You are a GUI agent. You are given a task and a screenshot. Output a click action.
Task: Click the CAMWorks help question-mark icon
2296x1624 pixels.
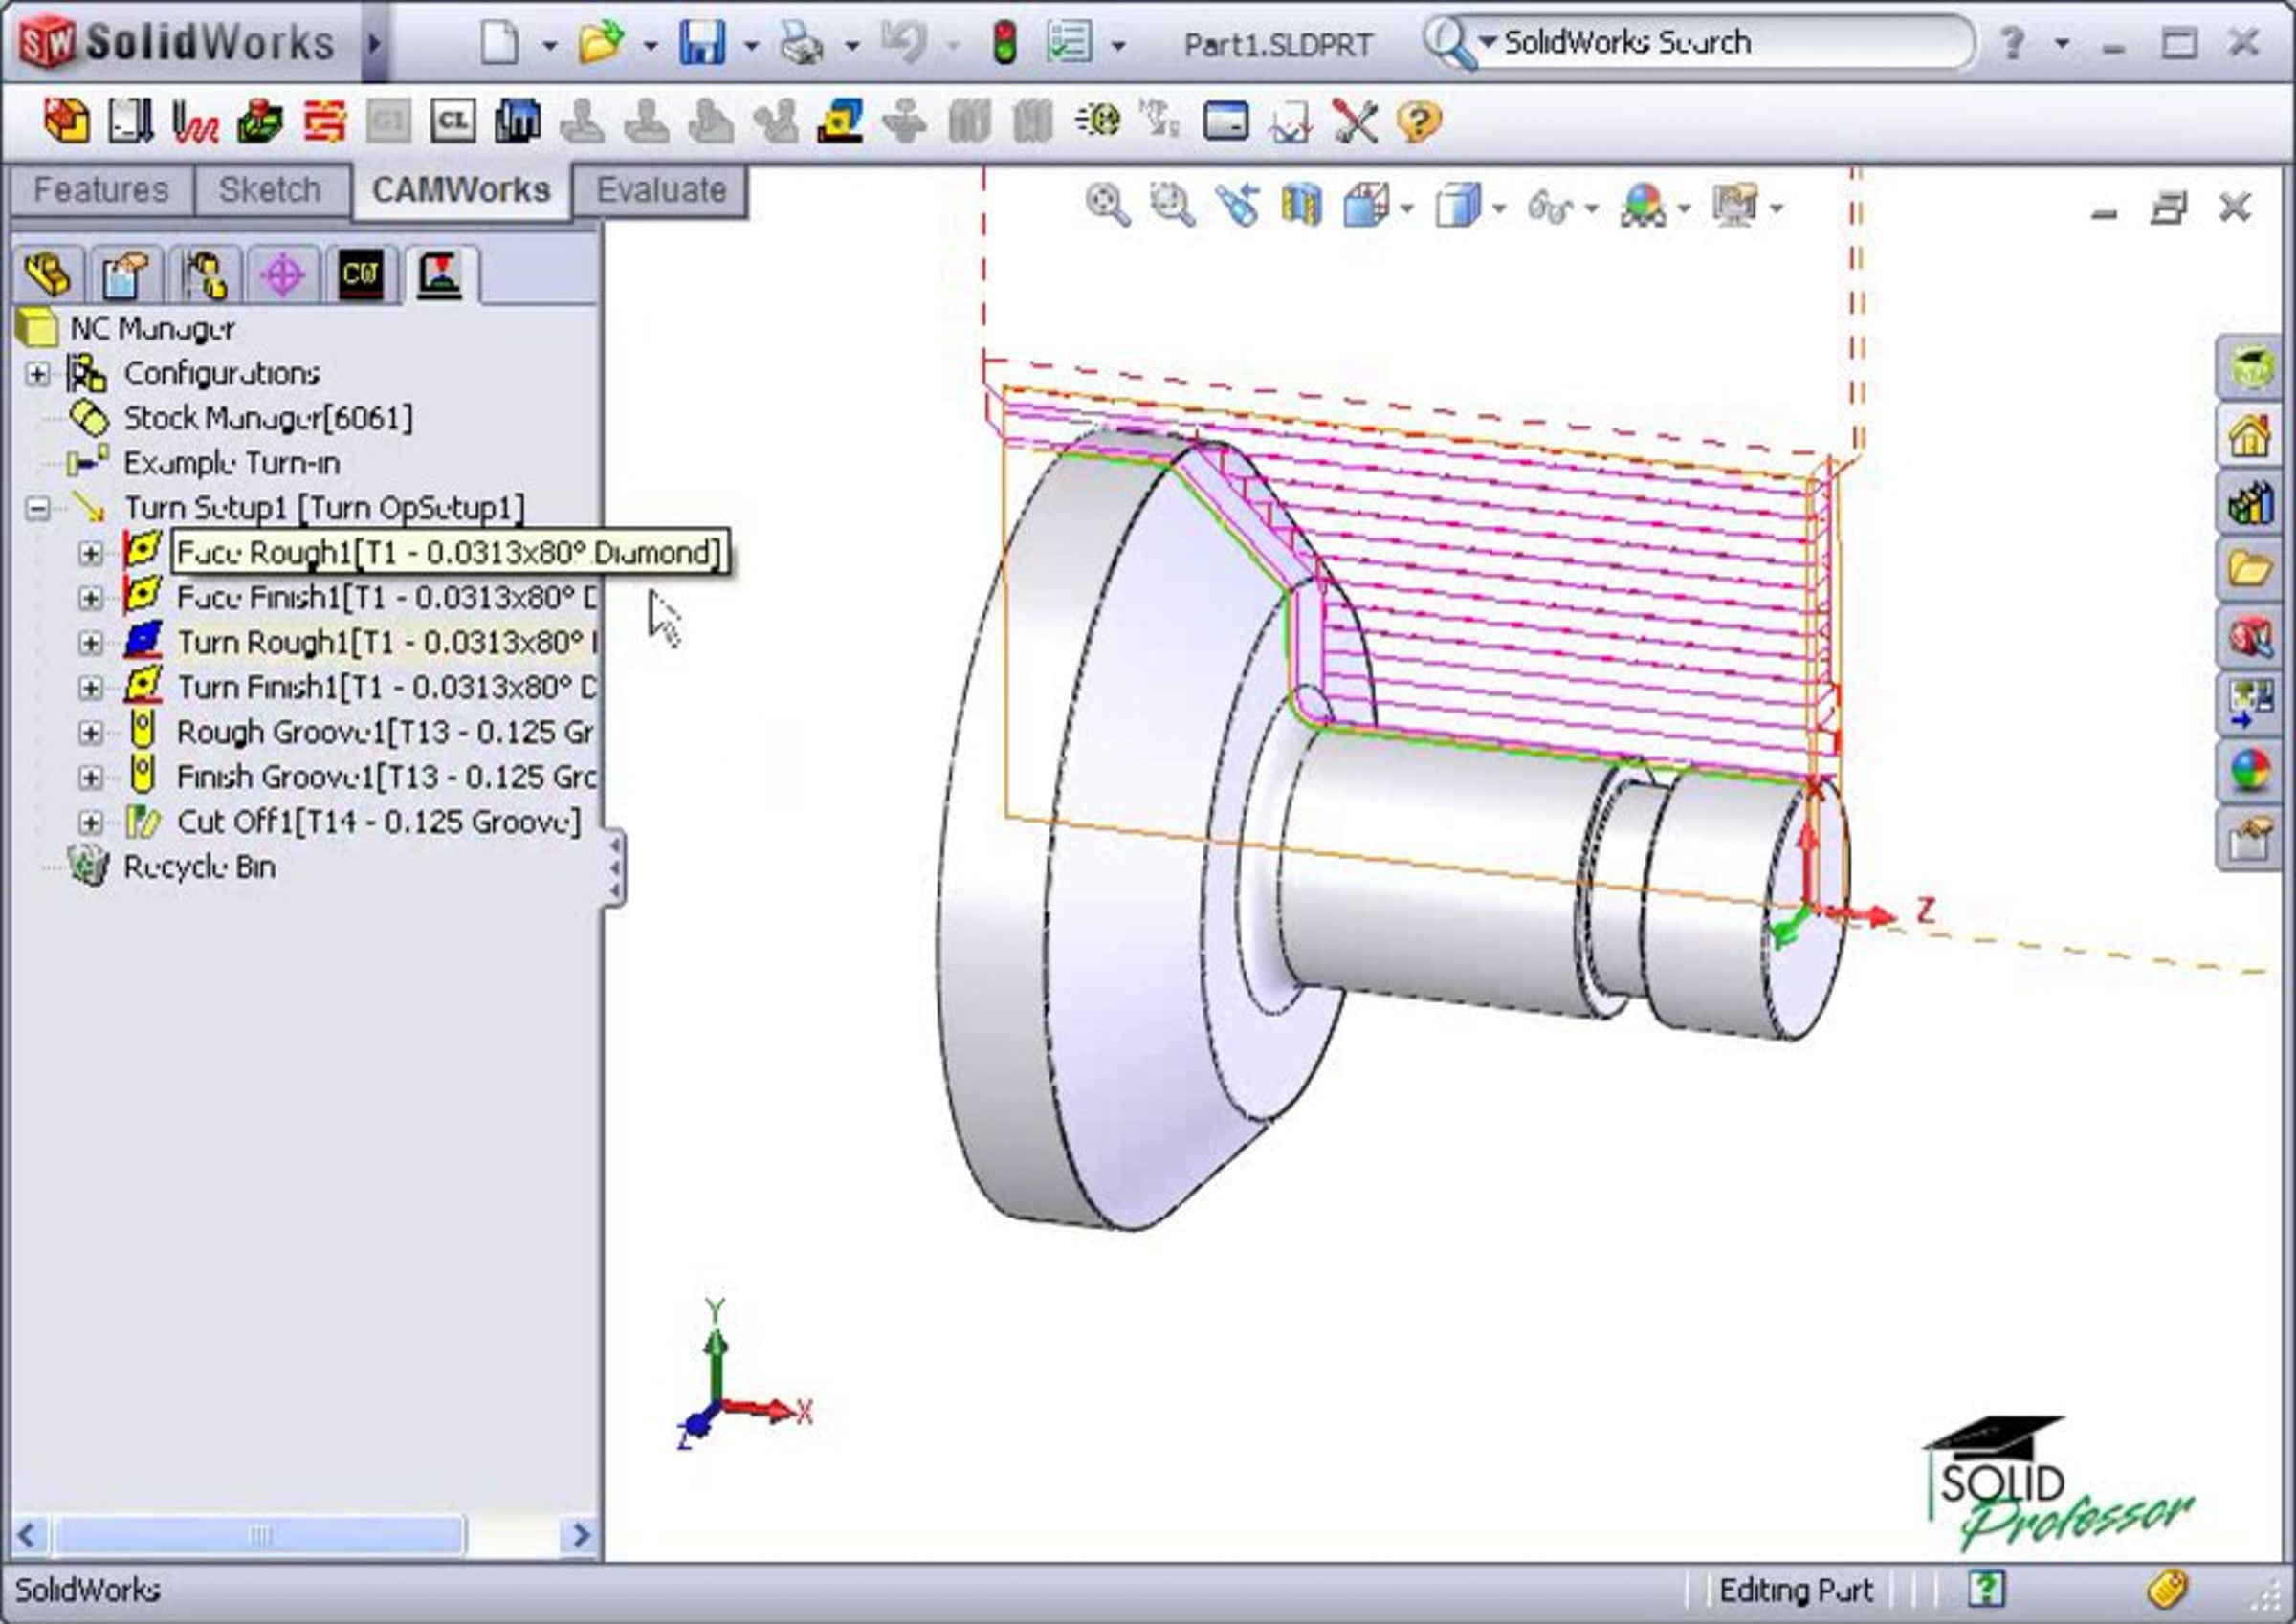click(1418, 122)
